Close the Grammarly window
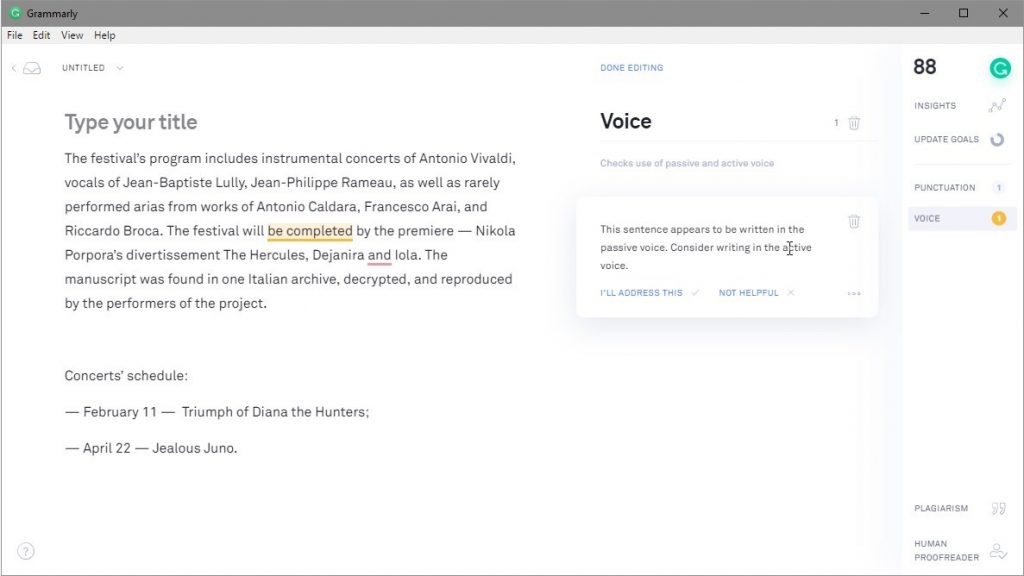The image size is (1024, 576). (x=1003, y=13)
